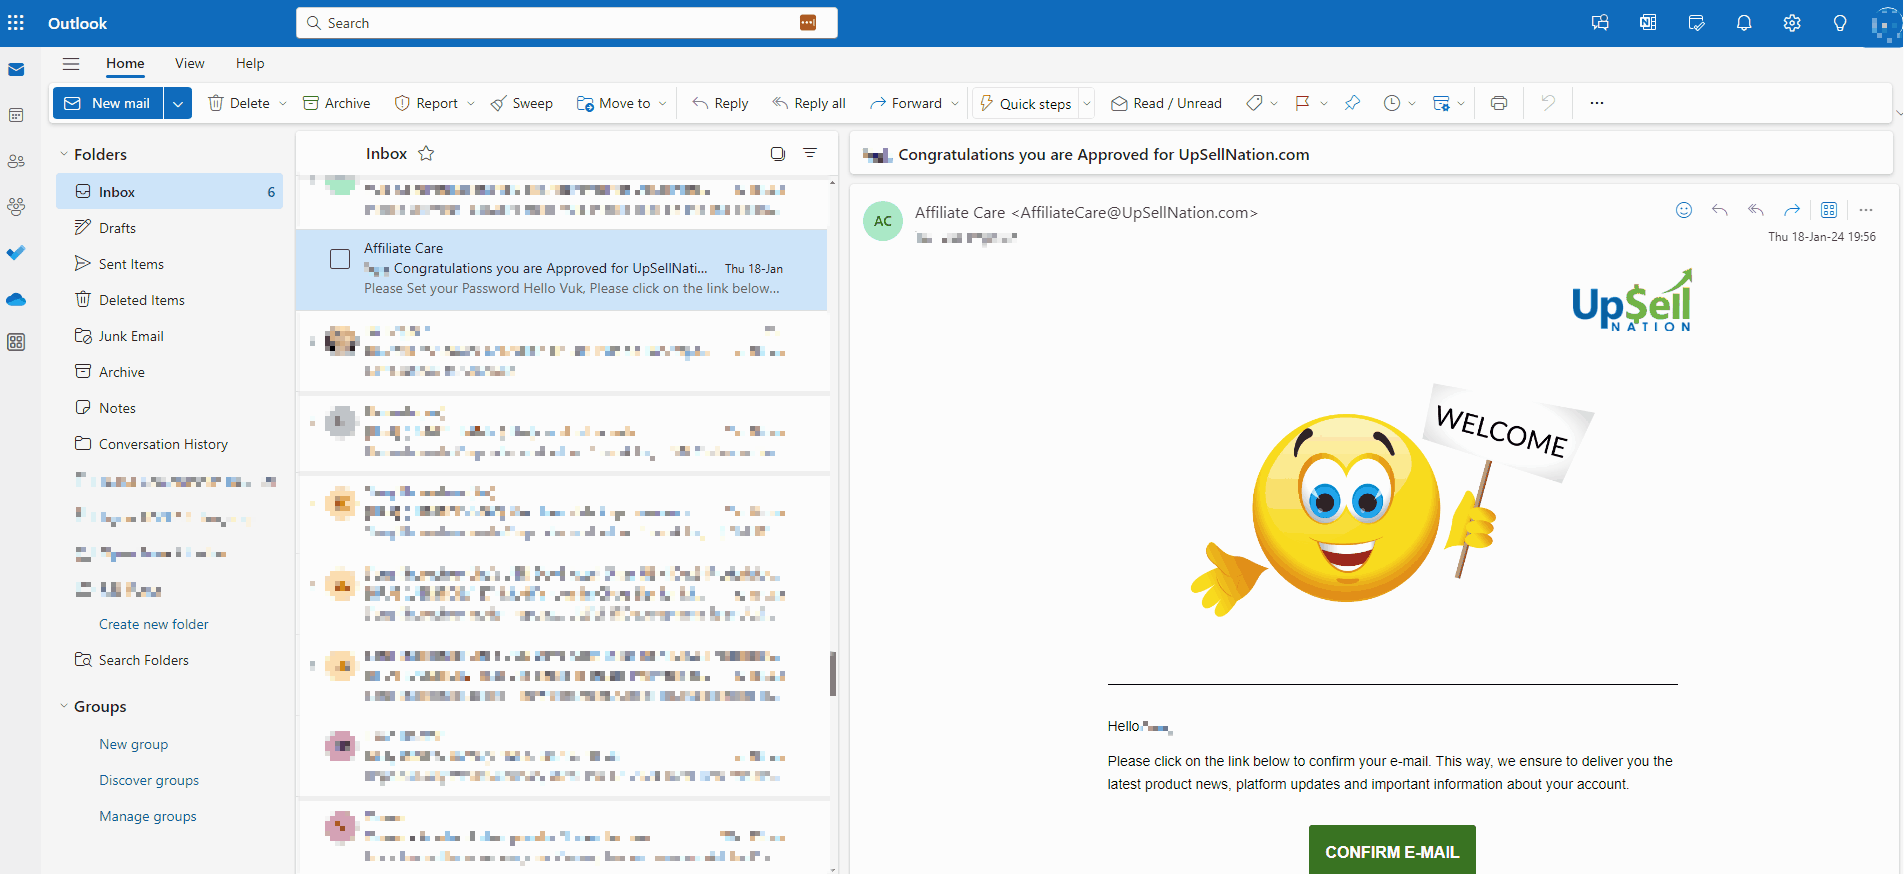Viewport: 1904px width, 874px height.
Task: Click the Print icon in toolbar
Action: click(1498, 103)
